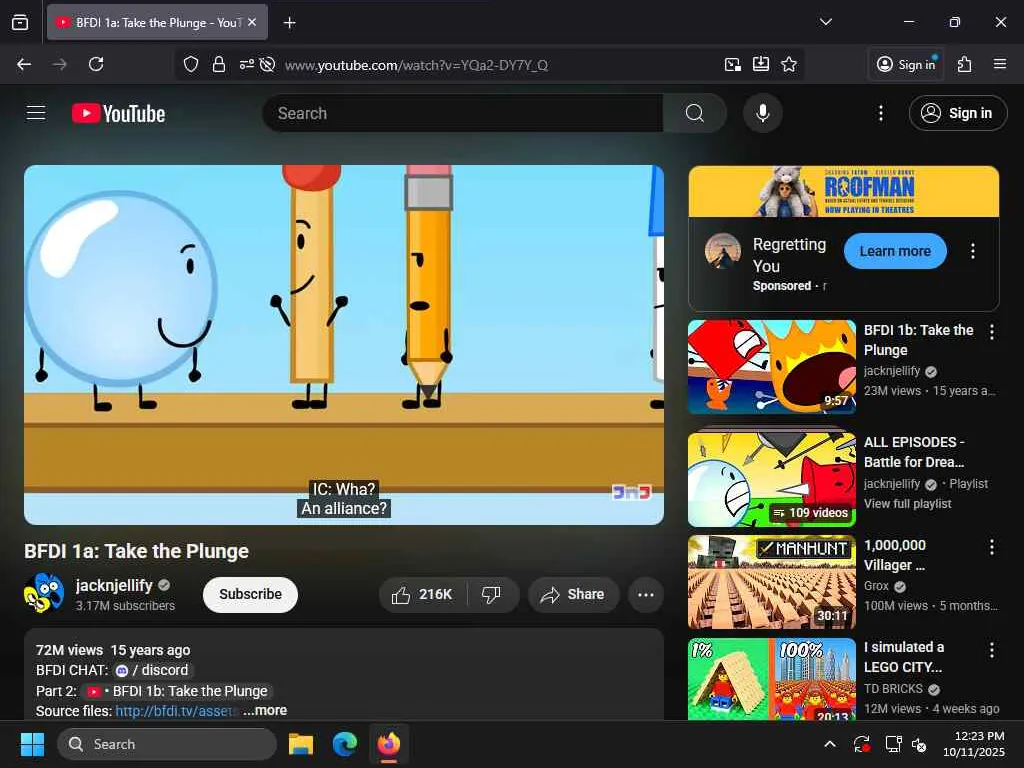Open the Regretting You ad options menu
The width and height of the screenshot is (1024, 768).
point(972,251)
